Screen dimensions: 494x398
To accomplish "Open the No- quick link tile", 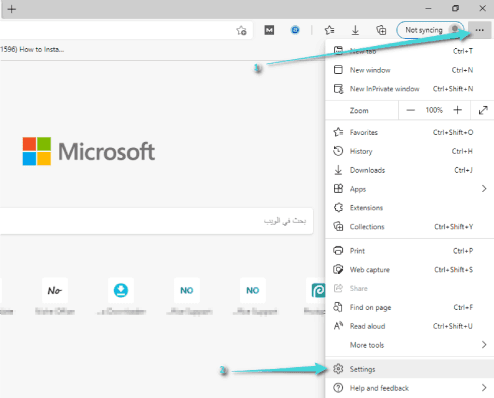I will 55,290.
